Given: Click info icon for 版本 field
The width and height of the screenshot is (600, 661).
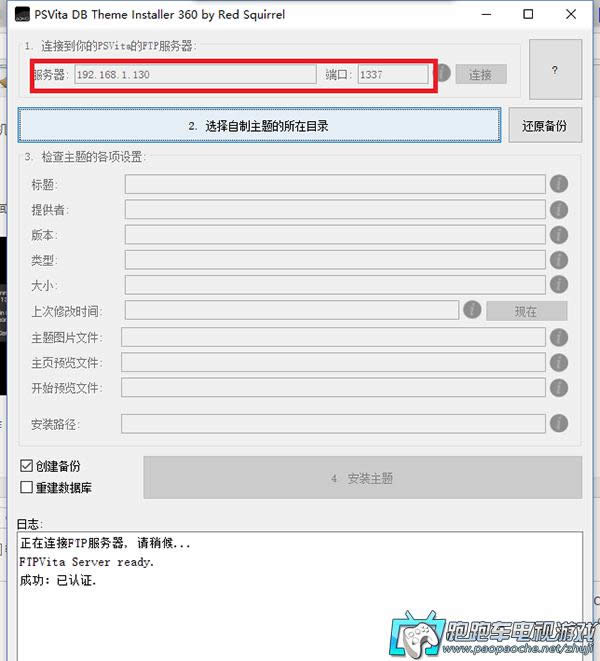Looking at the screenshot, I should (559, 234).
